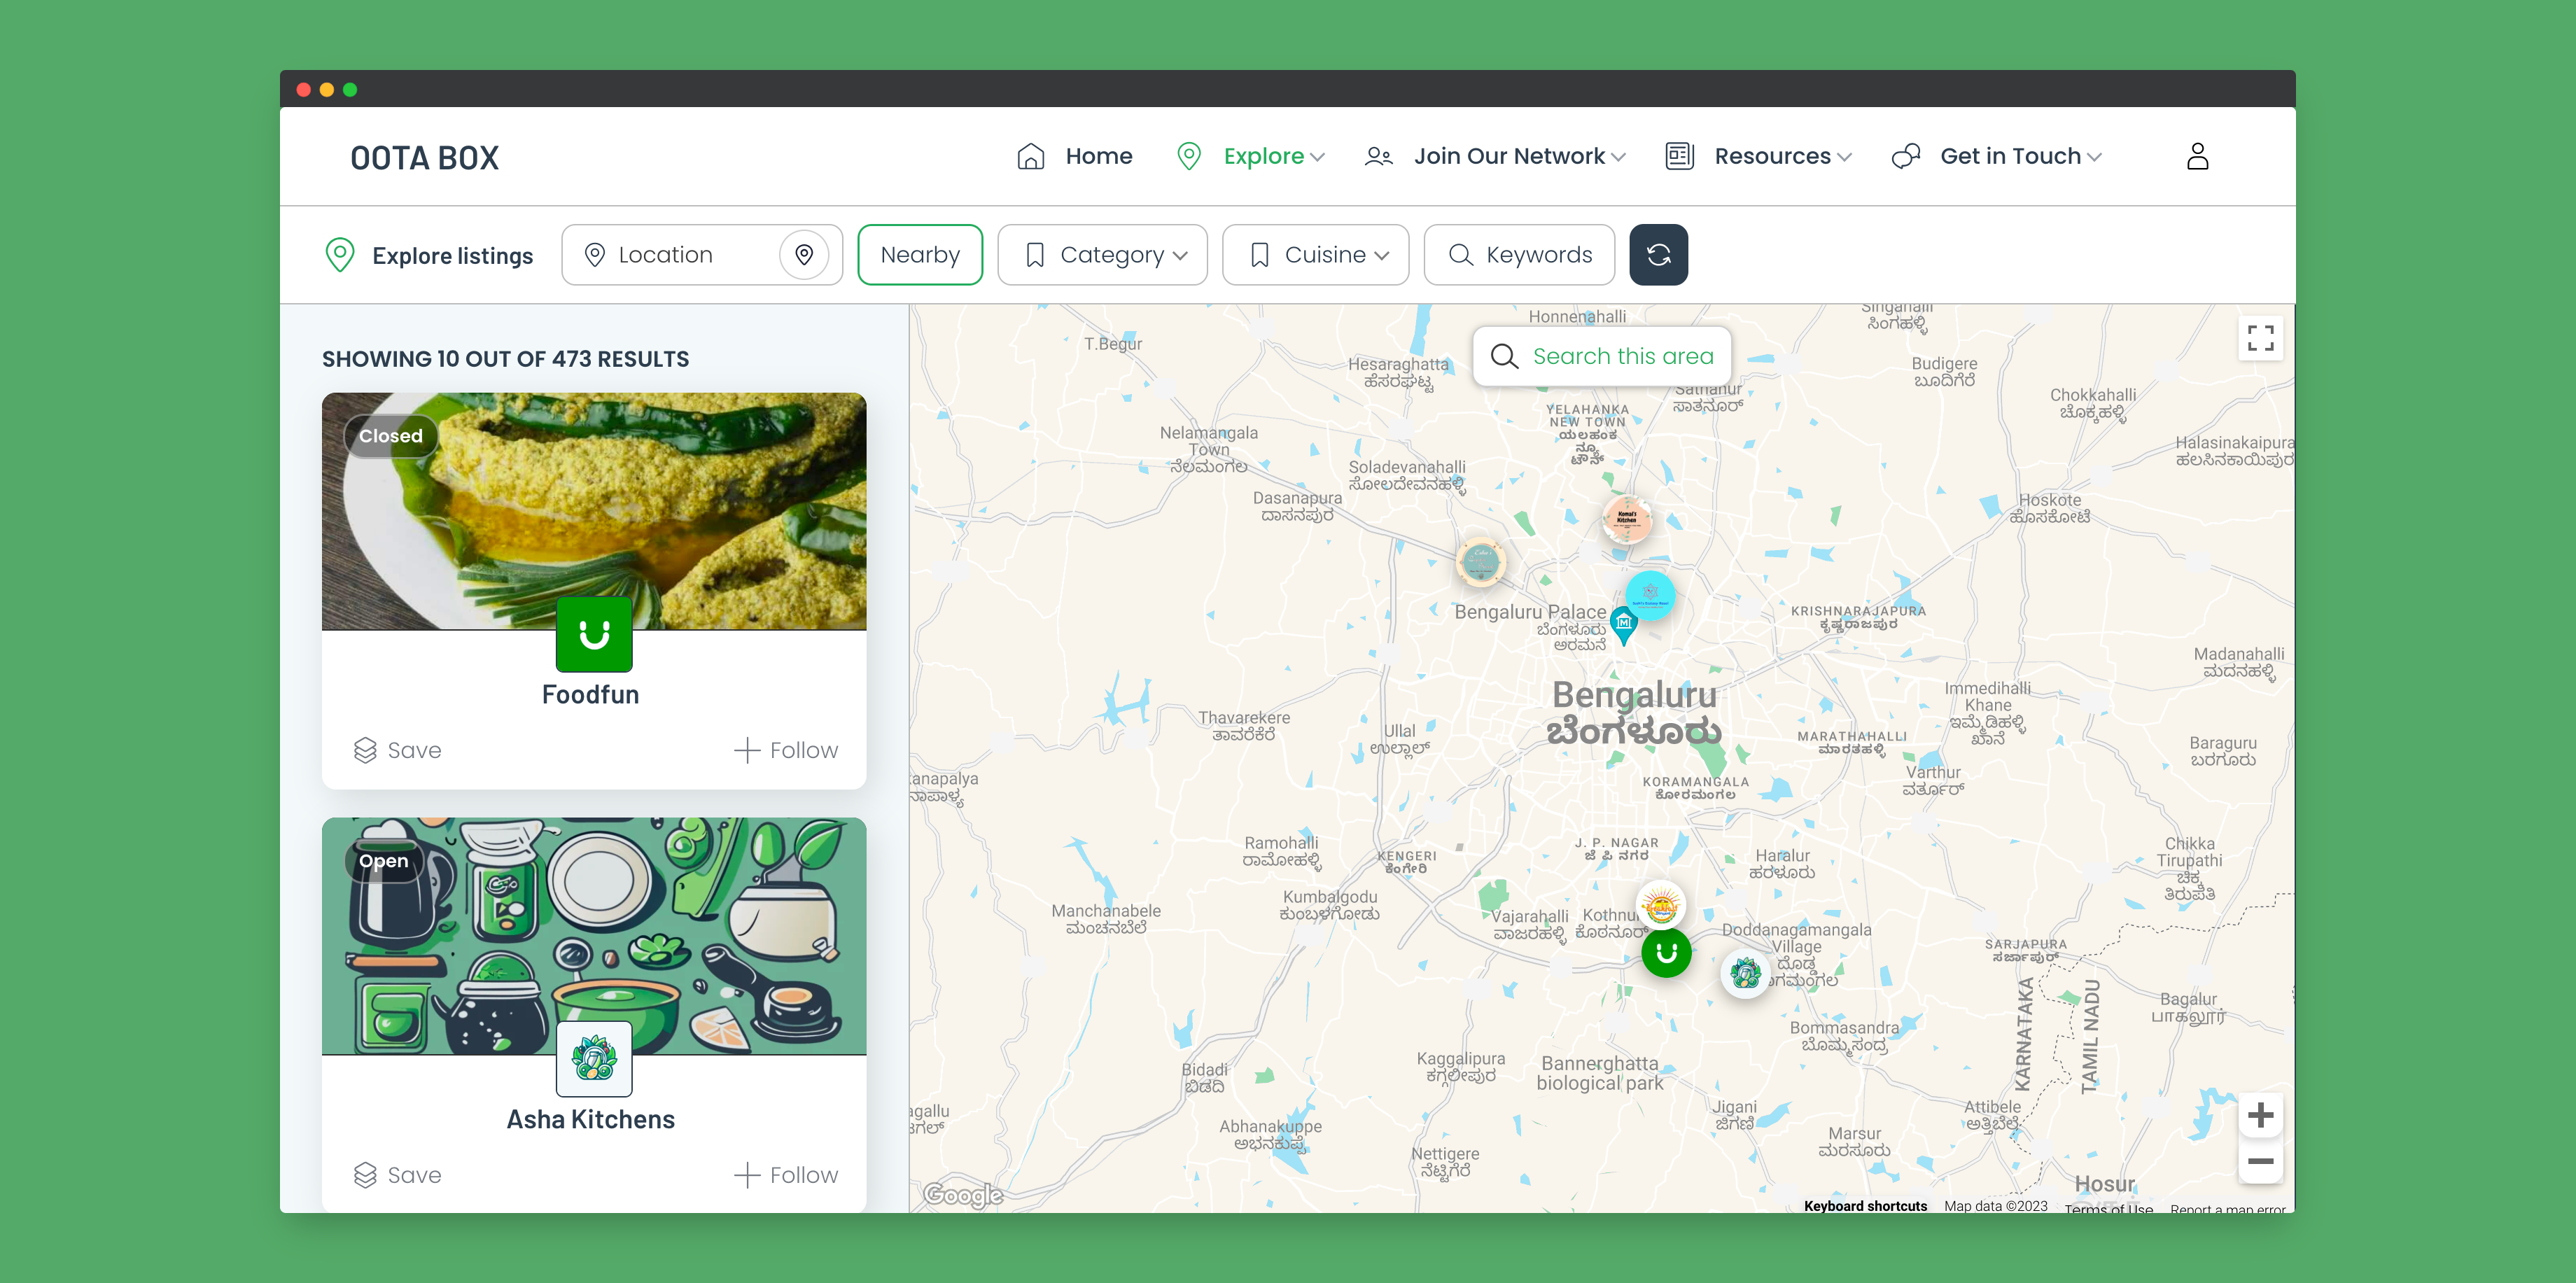Open the map Terms of Use
Image resolution: width=2576 pixels, height=1283 pixels.
click(2108, 1208)
